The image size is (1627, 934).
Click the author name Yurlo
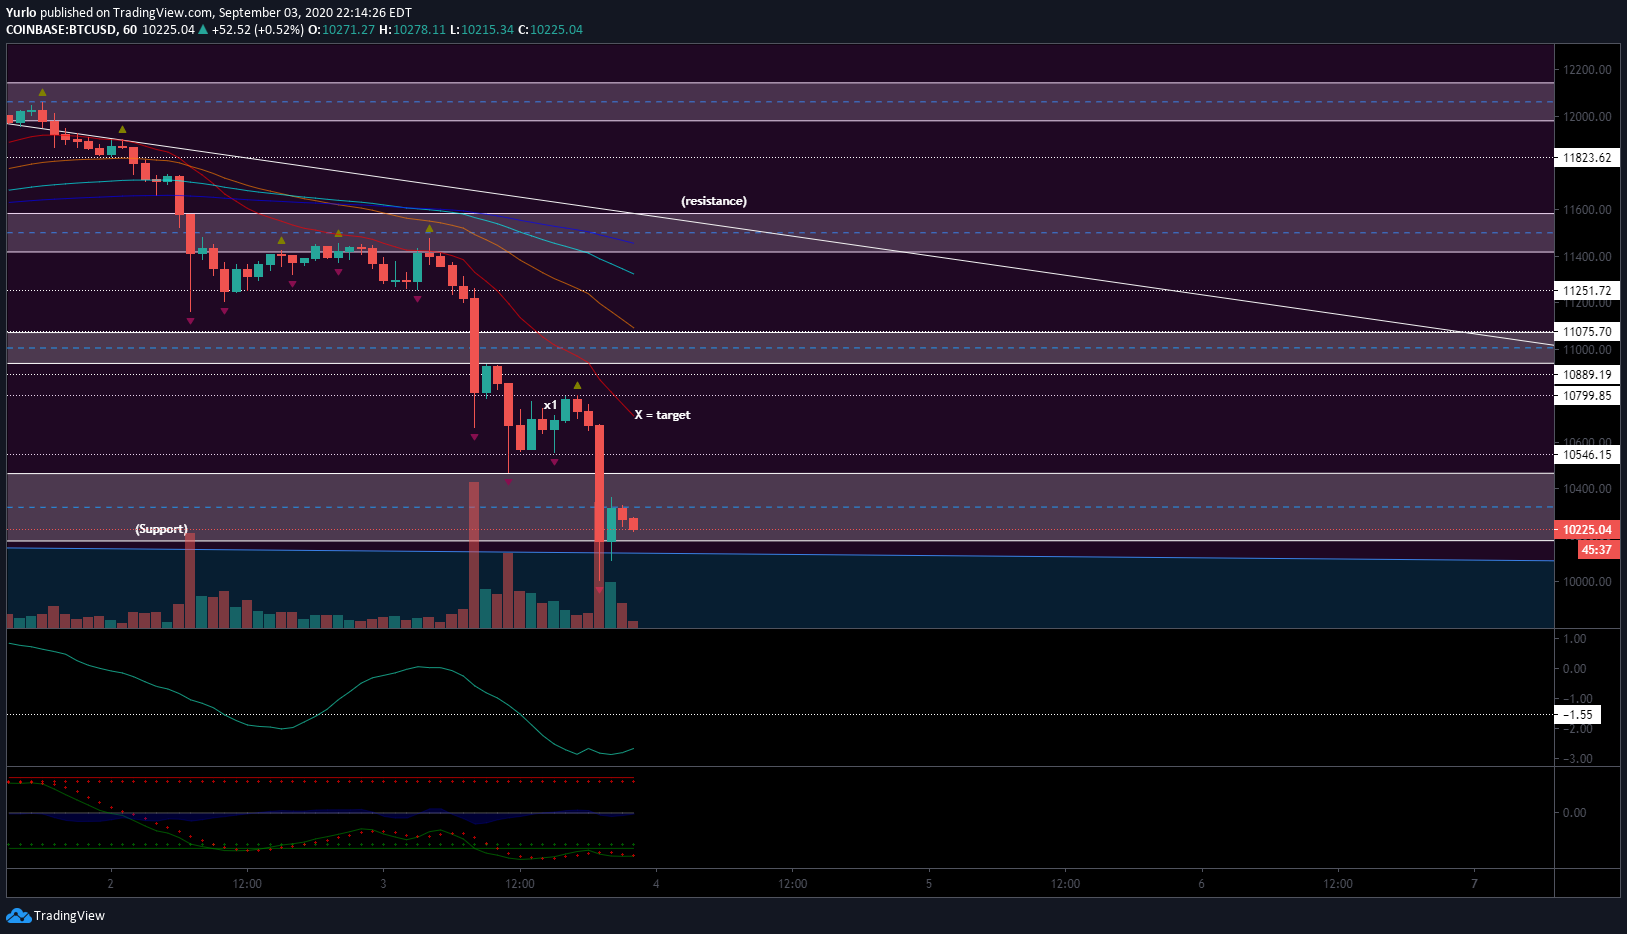(21, 13)
